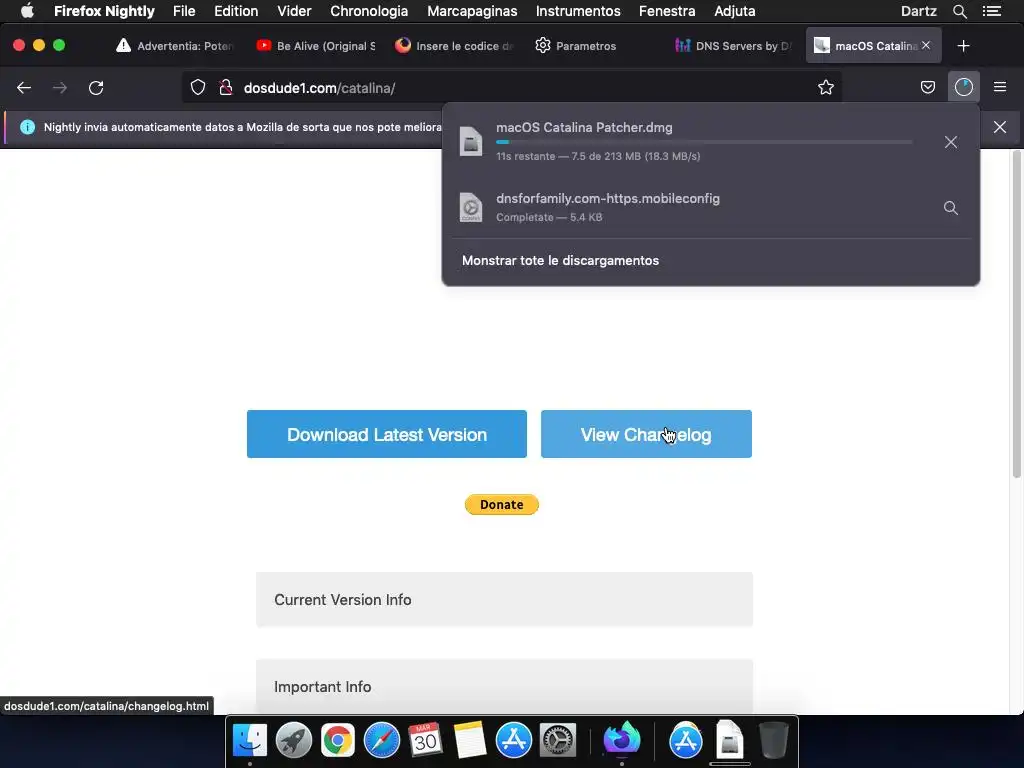The width and height of the screenshot is (1024, 768).
Task: Open the Edition menu
Action: coord(236,11)
